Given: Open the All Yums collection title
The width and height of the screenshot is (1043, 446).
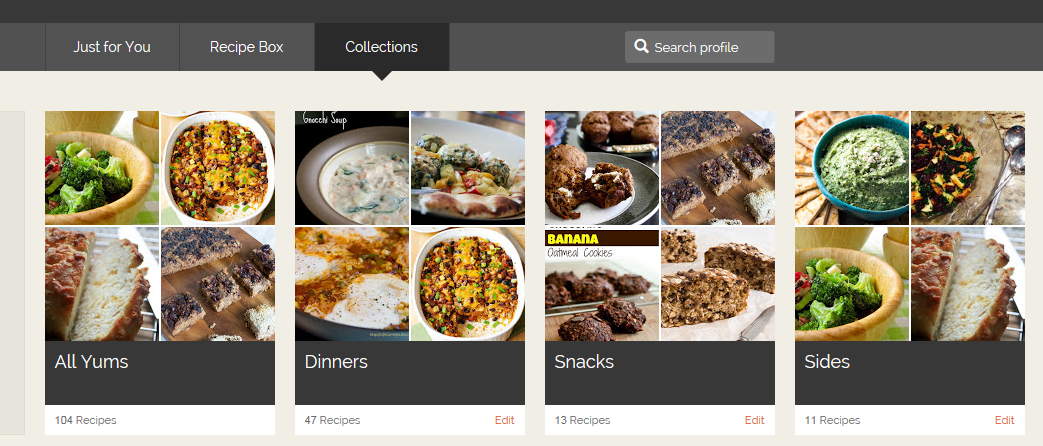Looking at the screenshot, I should pyautogui.click(x=92, y=362).
